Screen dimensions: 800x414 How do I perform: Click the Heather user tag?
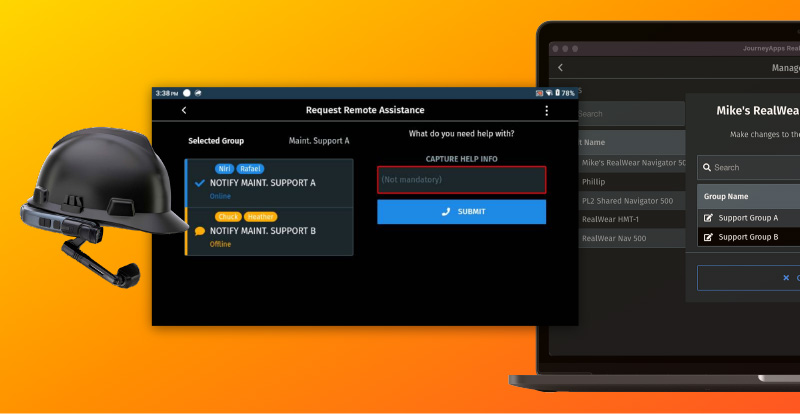(260, 217)
